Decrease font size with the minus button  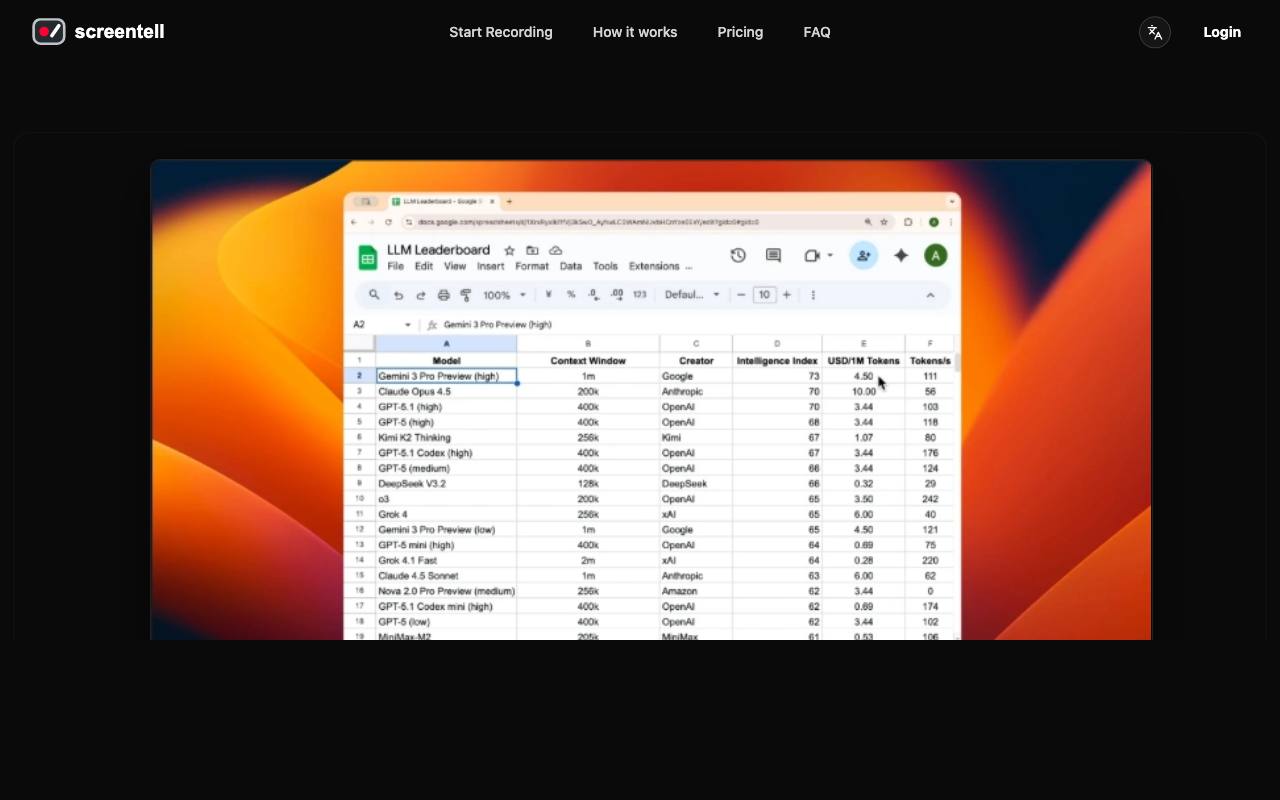741,295
